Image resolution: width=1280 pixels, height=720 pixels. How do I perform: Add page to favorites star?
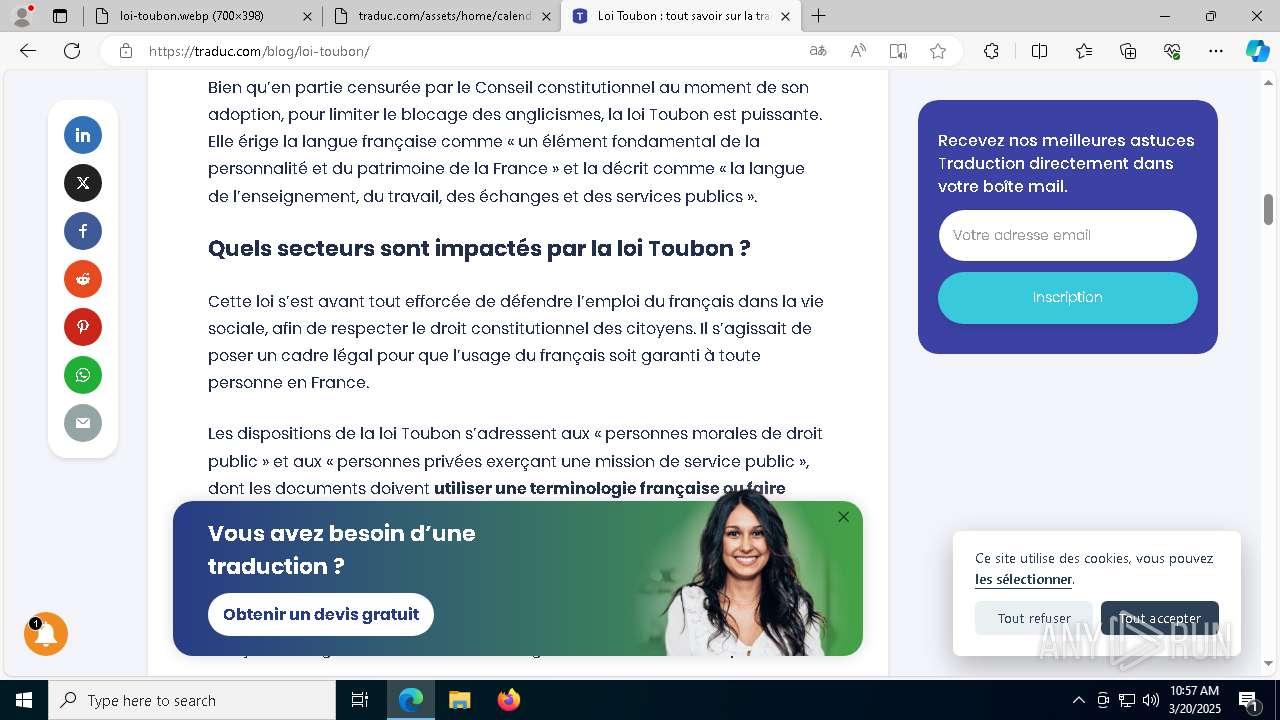click(938, 51)
